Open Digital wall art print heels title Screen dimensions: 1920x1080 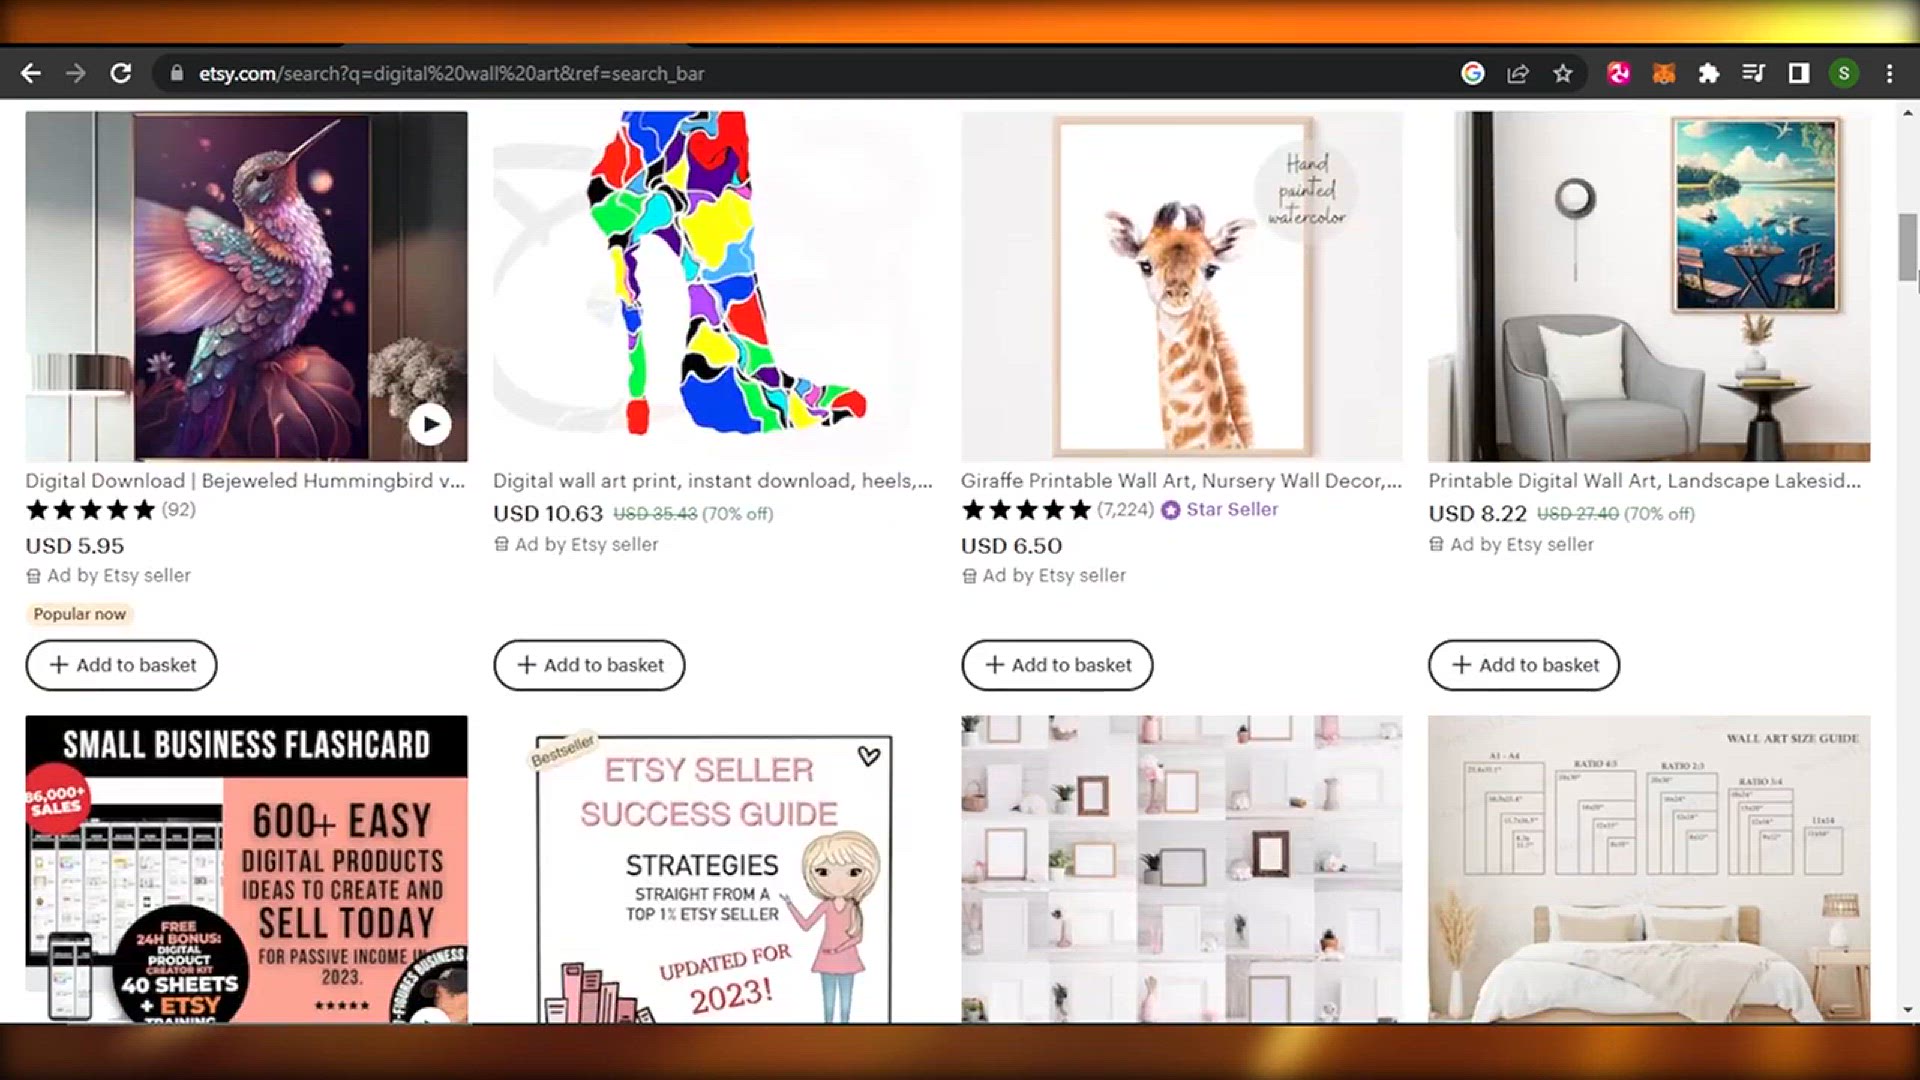(x=713, y=481)
